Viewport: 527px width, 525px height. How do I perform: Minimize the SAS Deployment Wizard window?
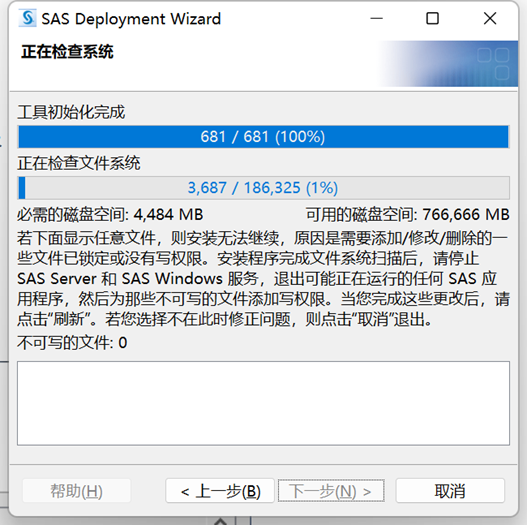click(x=376, y=18)
